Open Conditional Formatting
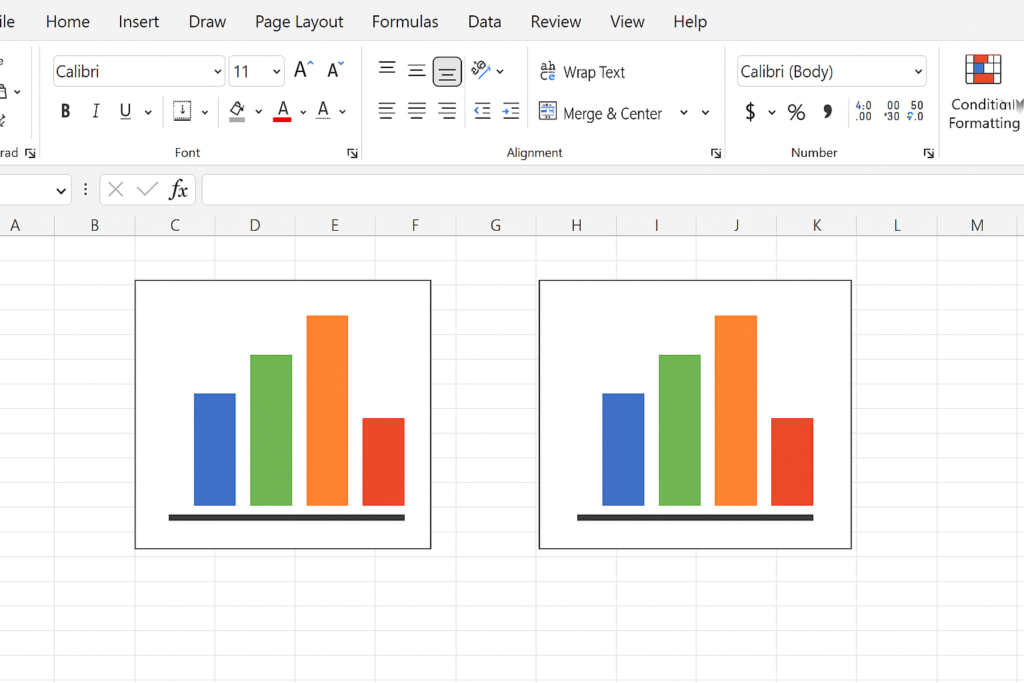Image resolution: width=1024 pixels, height=683 pixels. point(984,91)
